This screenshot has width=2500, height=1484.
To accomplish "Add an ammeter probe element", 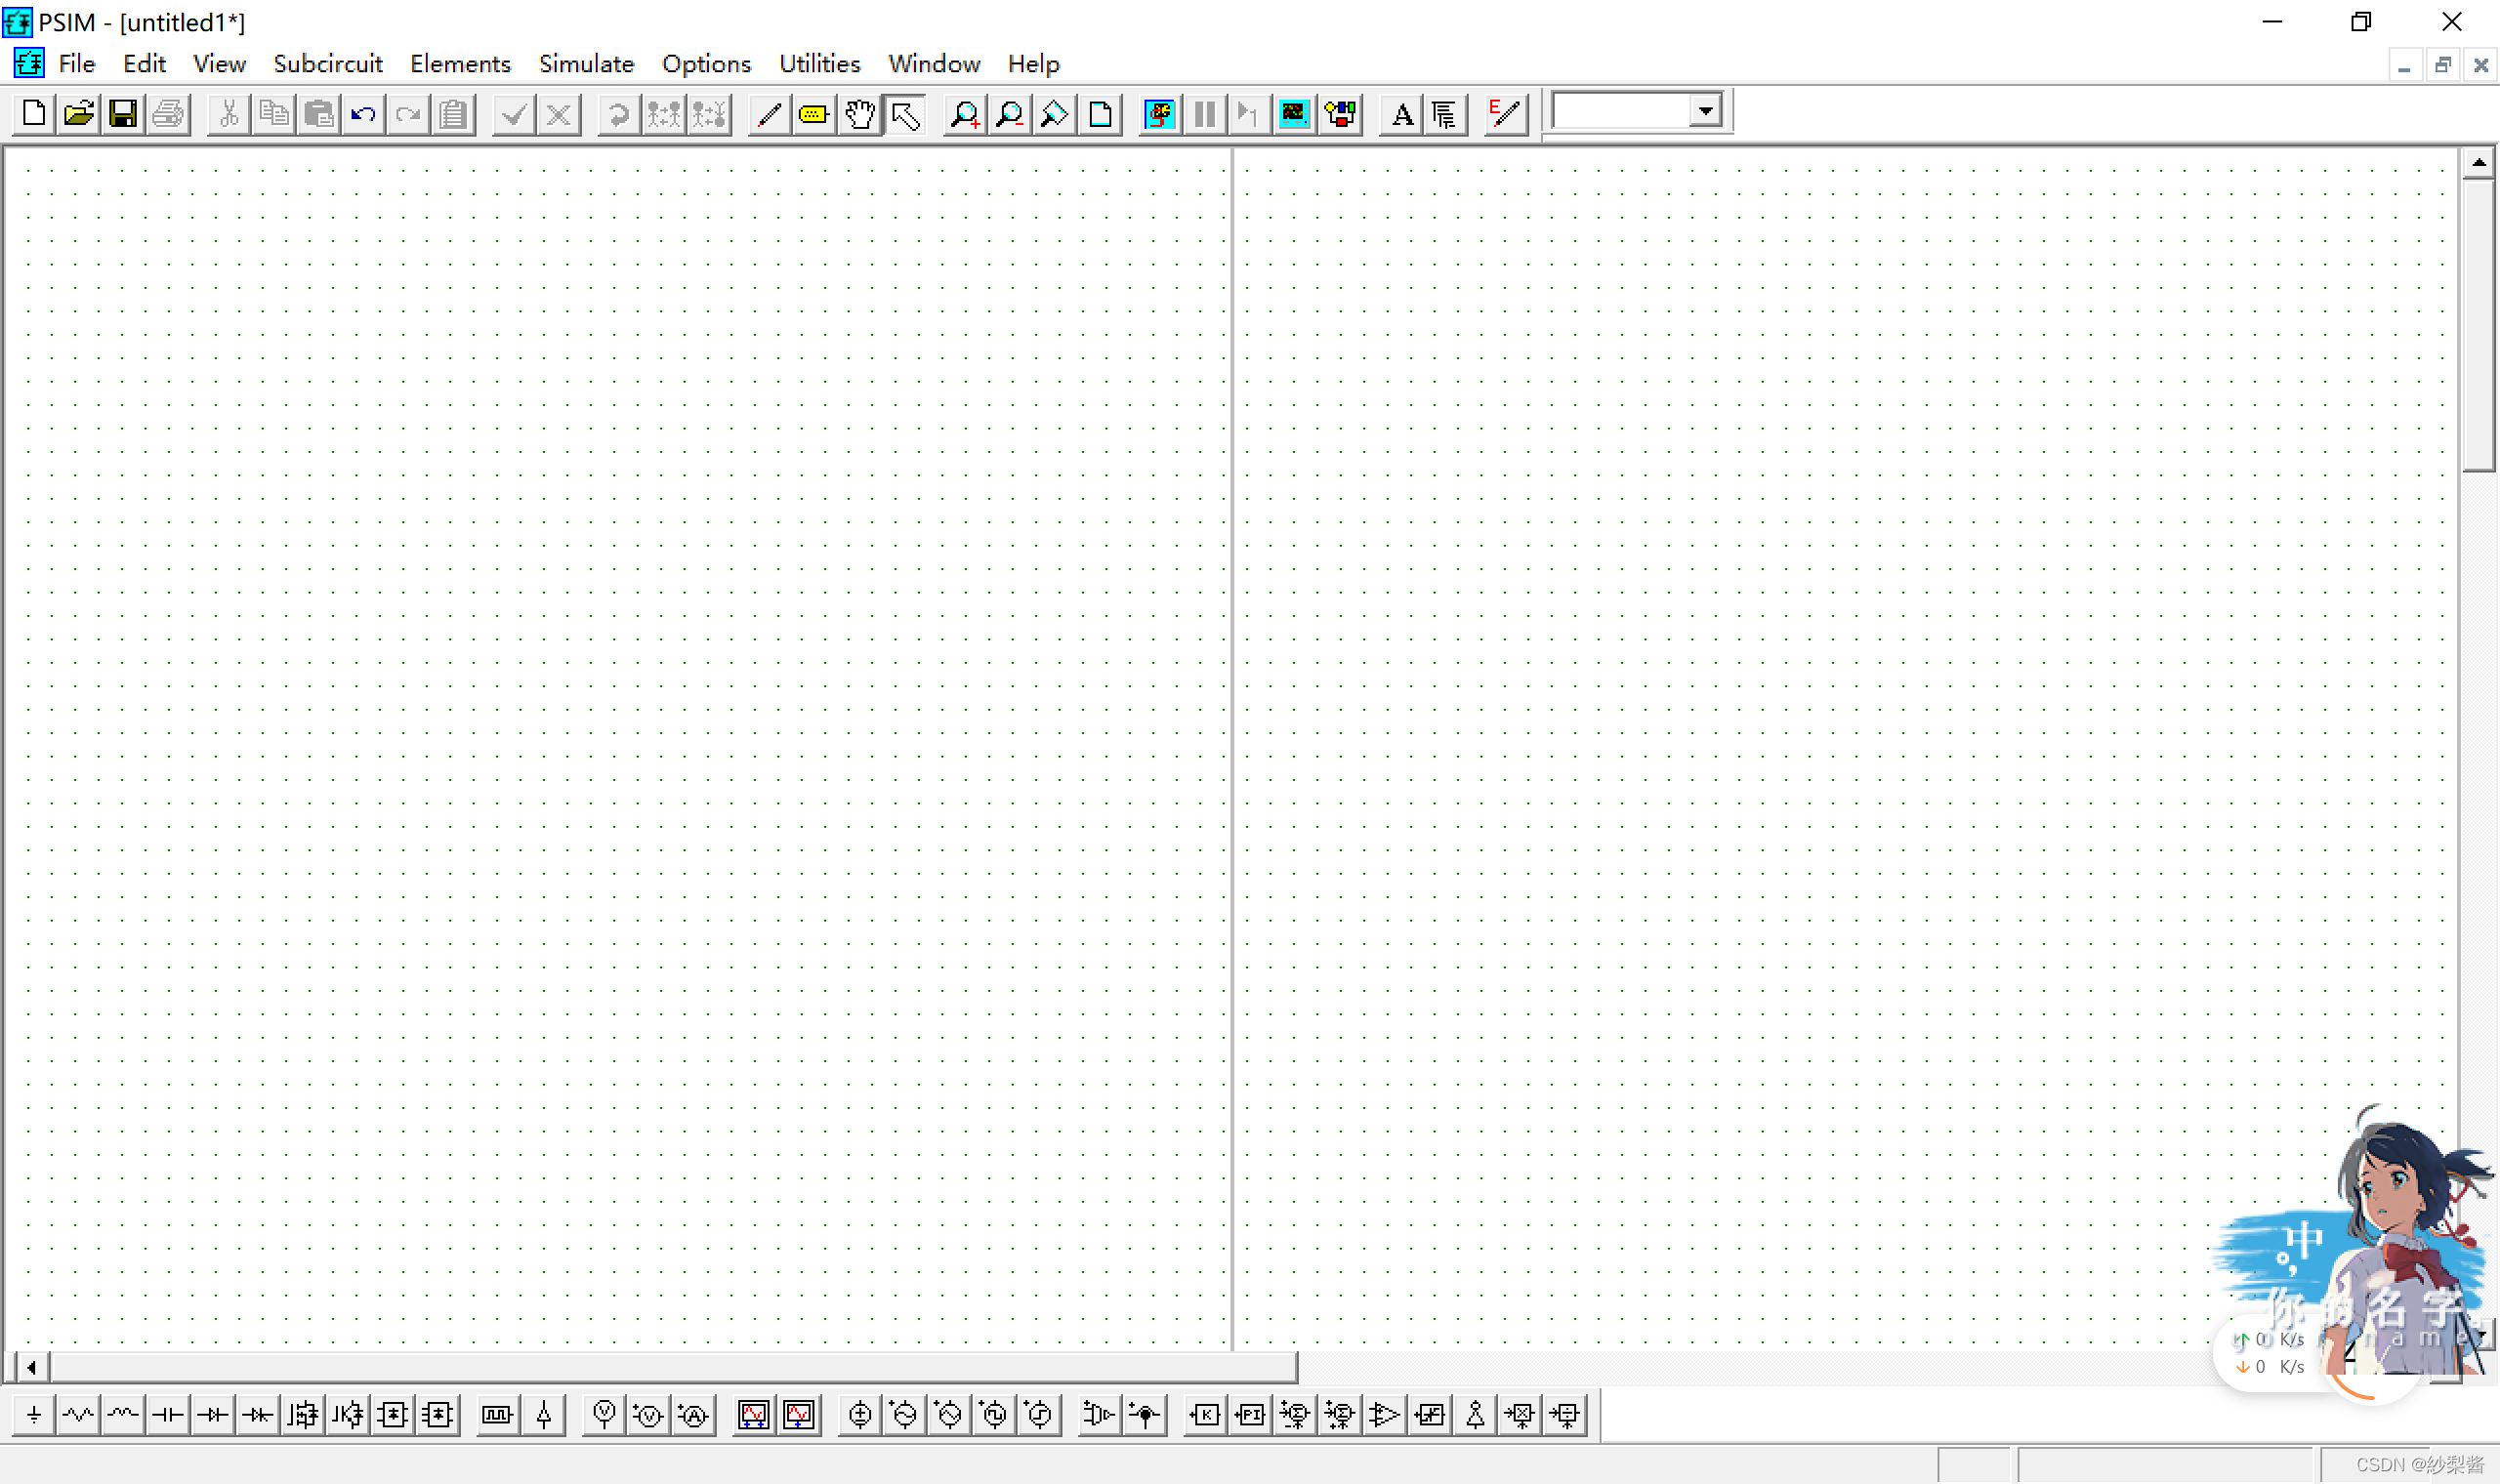I will pyautogui.click(x=694, y=1415).
